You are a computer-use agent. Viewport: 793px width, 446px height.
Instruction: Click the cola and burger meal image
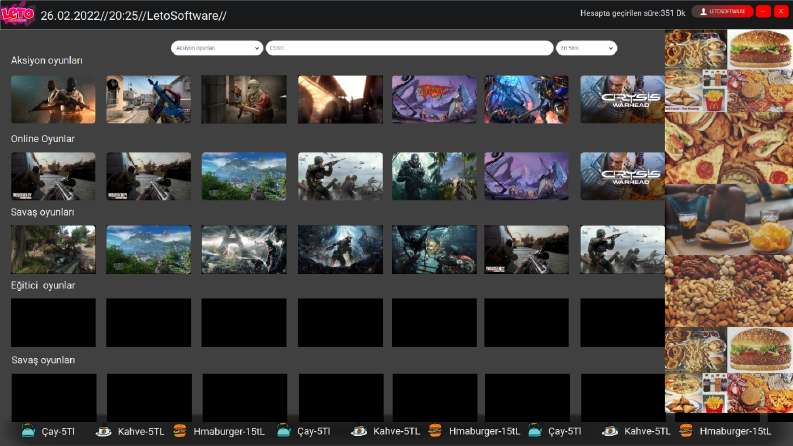729,219
